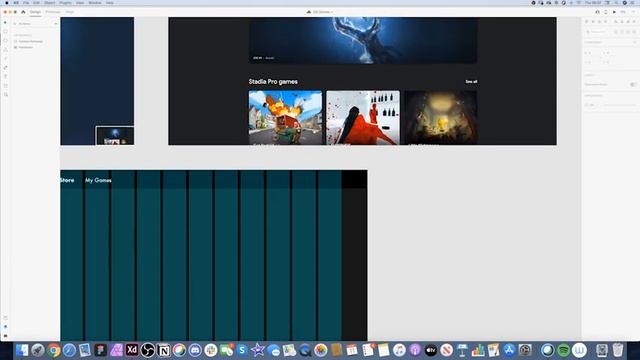Click the mobile device preview icon
640x360 pixels.
click(x=606, y=12)
